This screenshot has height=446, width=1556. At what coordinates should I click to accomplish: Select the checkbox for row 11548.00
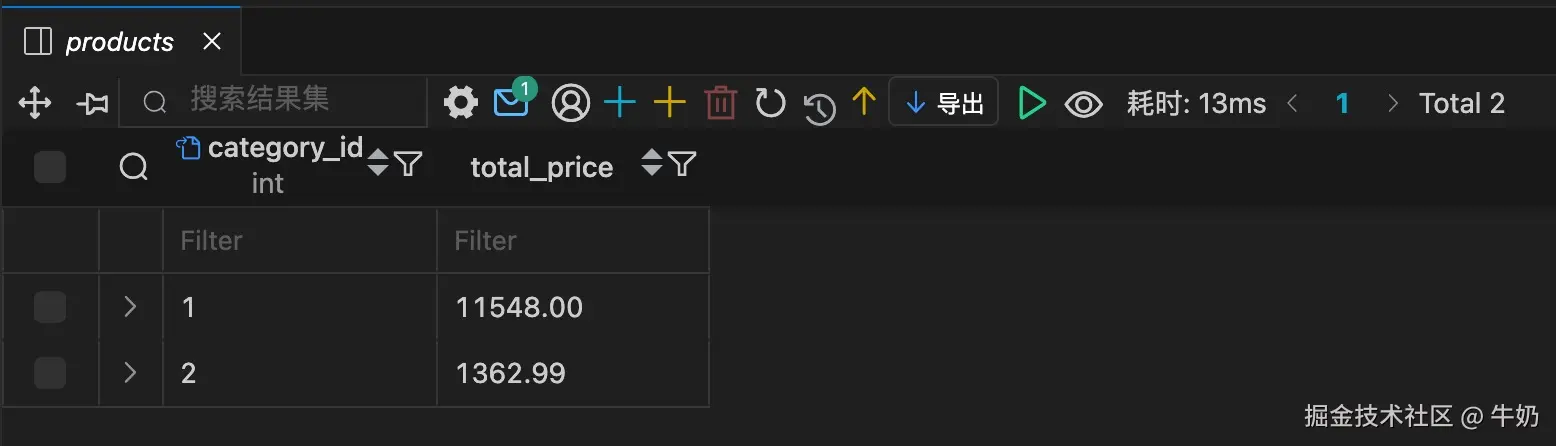click(50, 307)
